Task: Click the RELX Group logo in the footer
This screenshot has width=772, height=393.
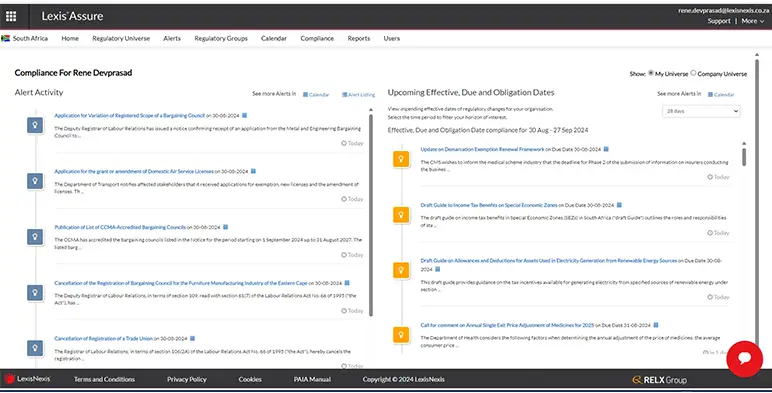Action: (659, 380)
